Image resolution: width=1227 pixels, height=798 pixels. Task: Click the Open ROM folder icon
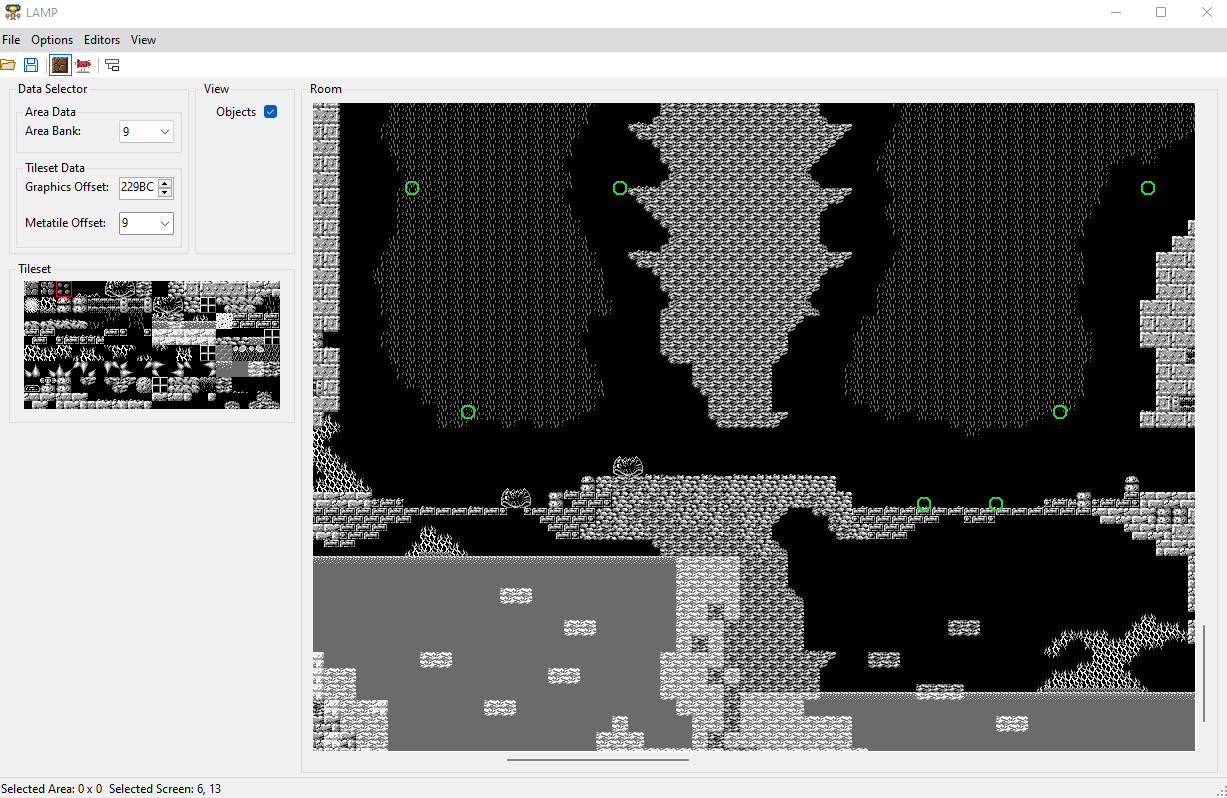pos(7,65)
